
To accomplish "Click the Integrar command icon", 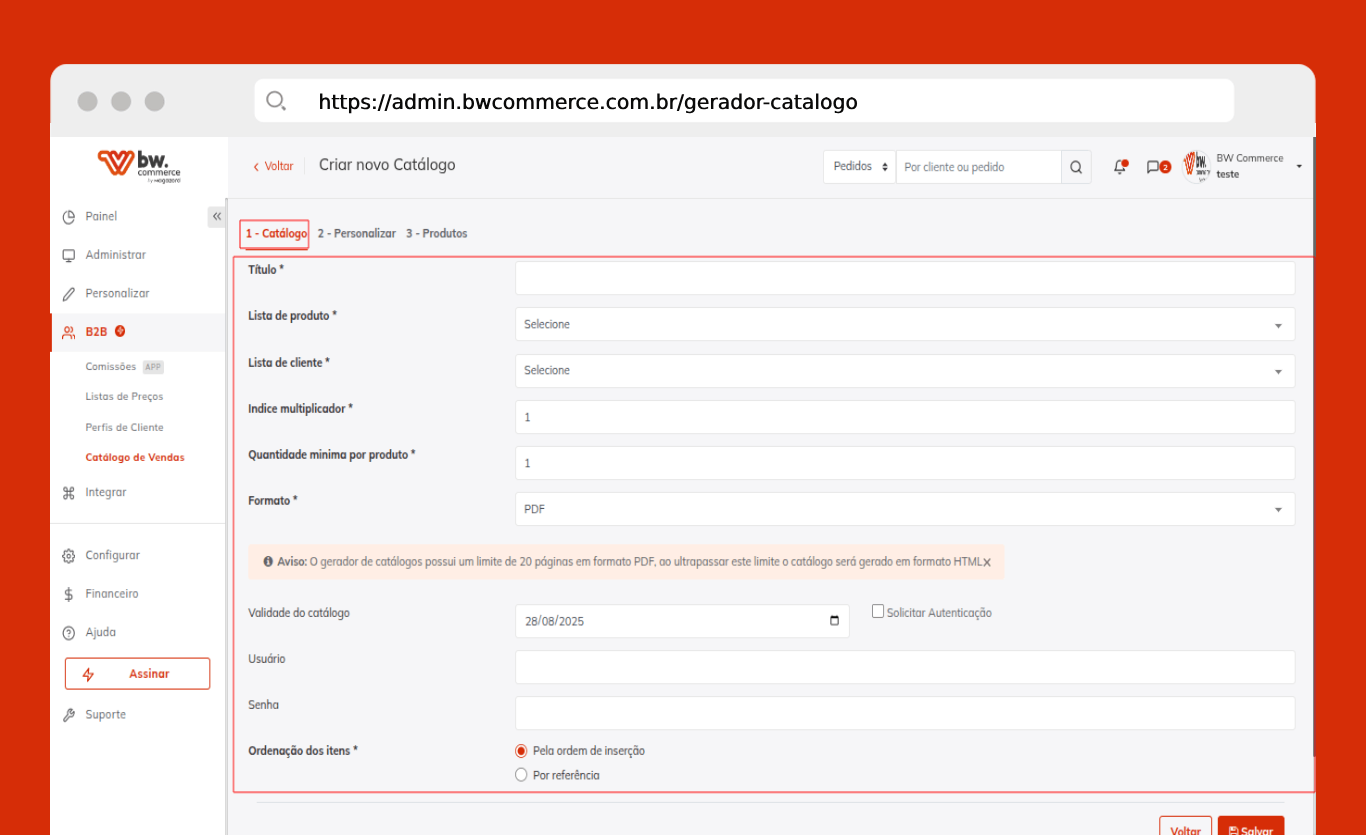I will (x=69, y=493).
